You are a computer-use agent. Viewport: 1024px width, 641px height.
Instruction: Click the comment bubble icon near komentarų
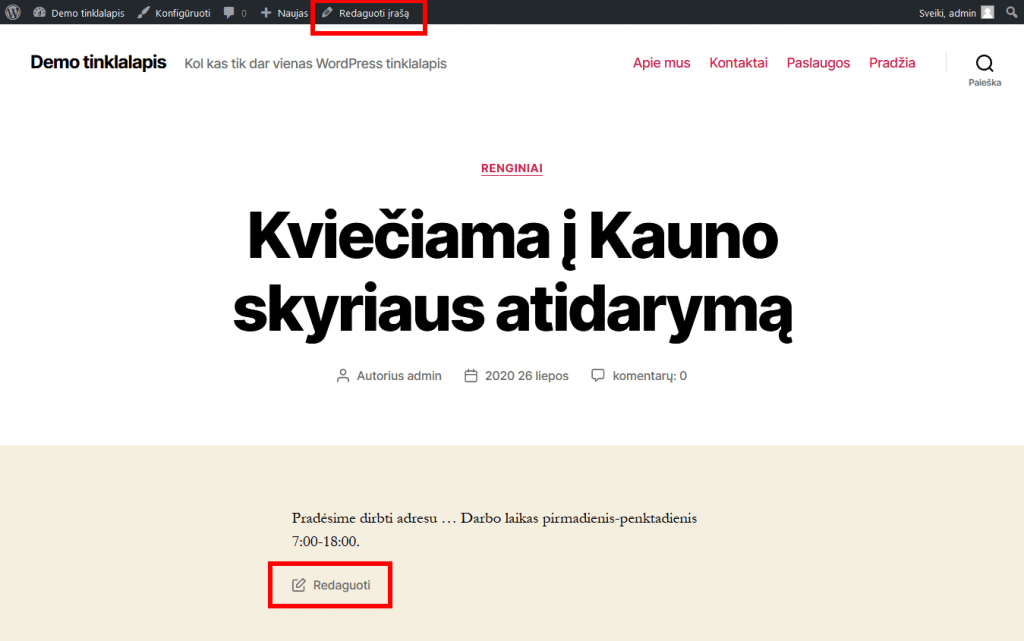pyautogui.click(x=598, y=375)
